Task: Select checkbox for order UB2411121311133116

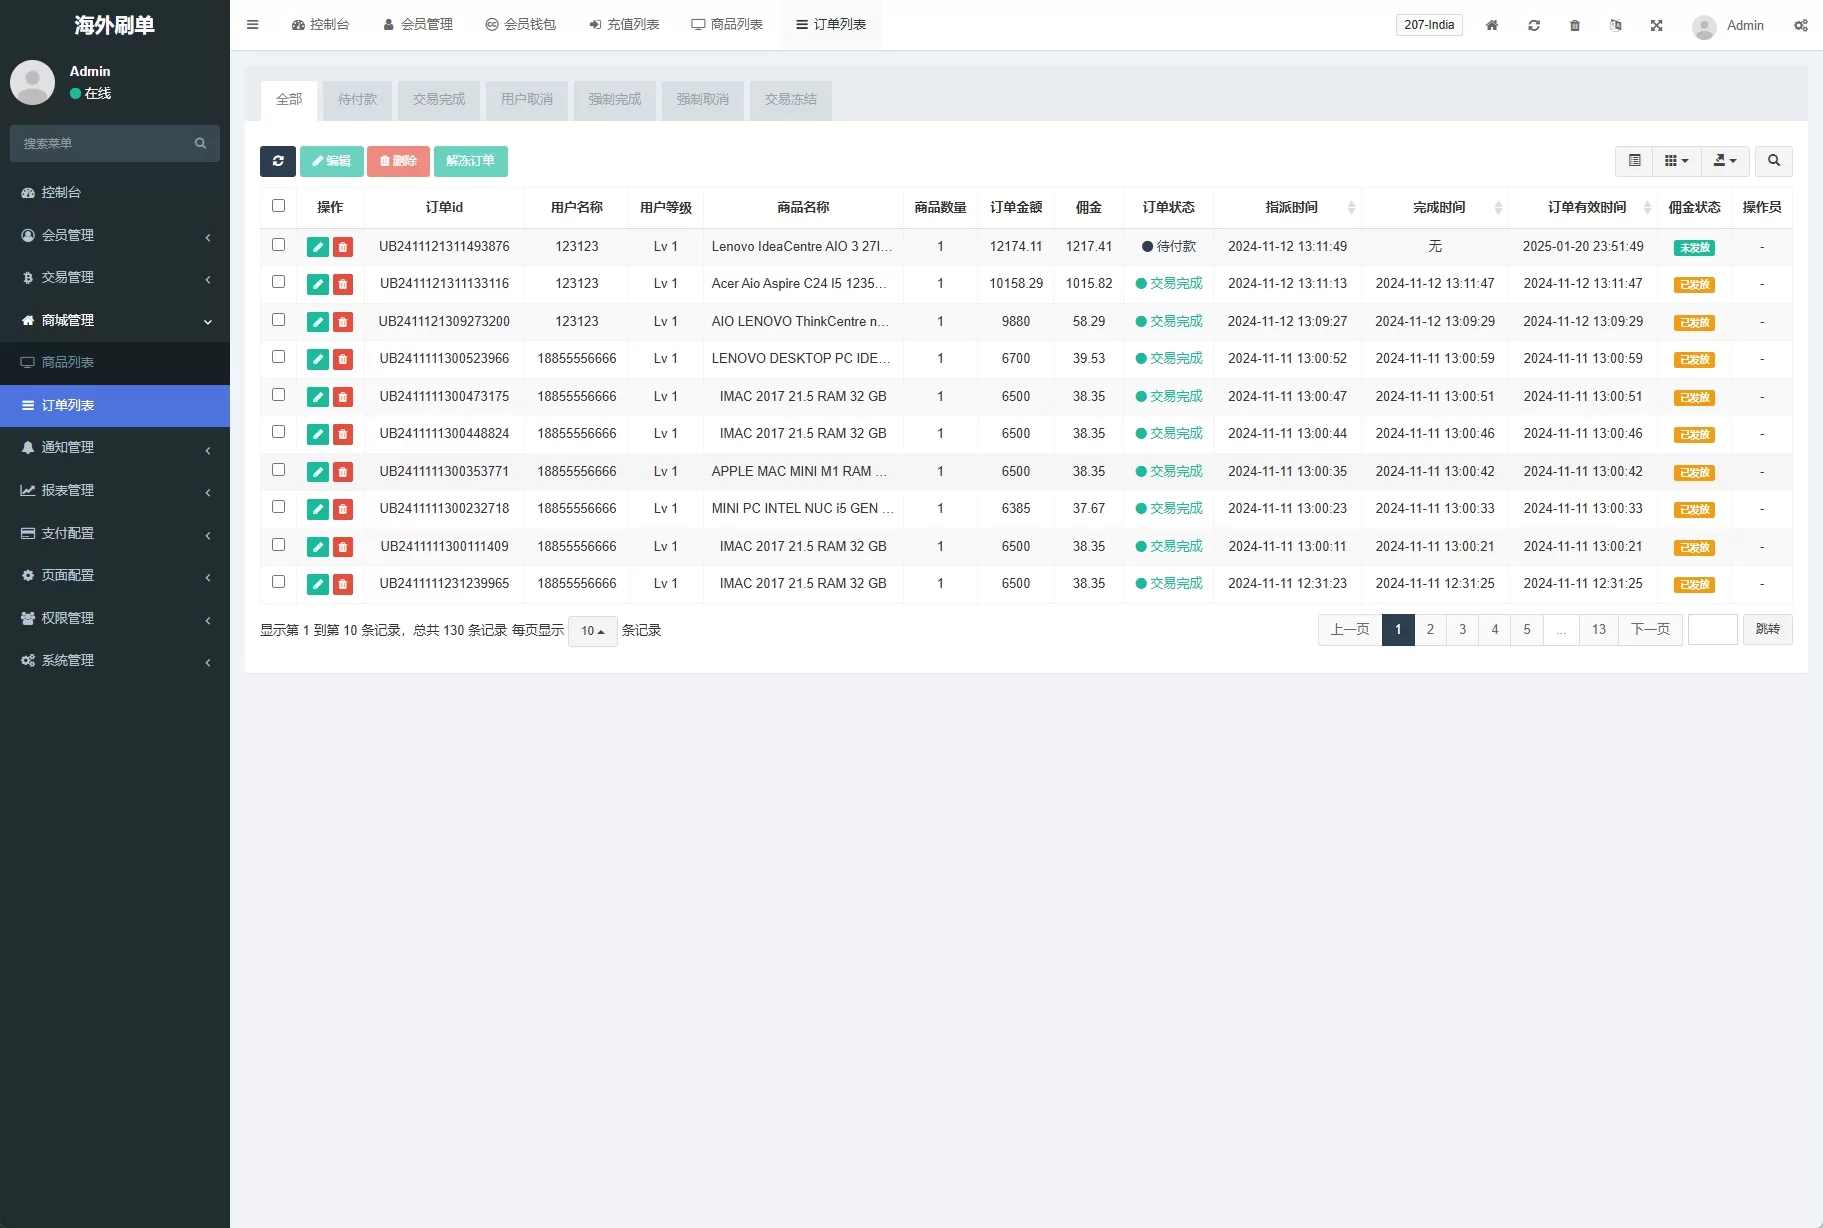Action: (x=279, y=282)
